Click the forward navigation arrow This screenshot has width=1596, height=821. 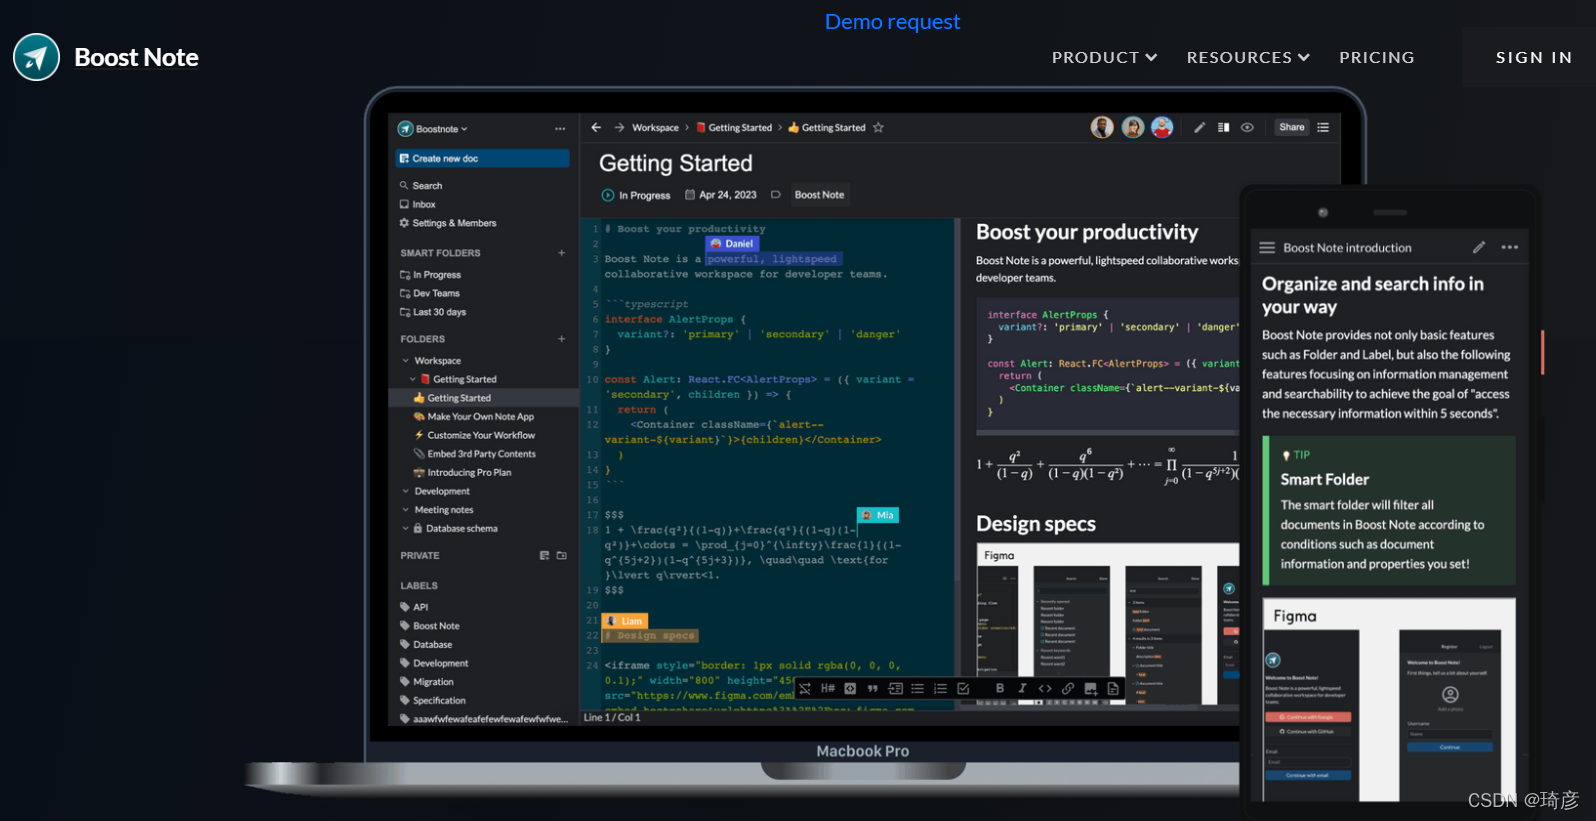tap(619, 128)
